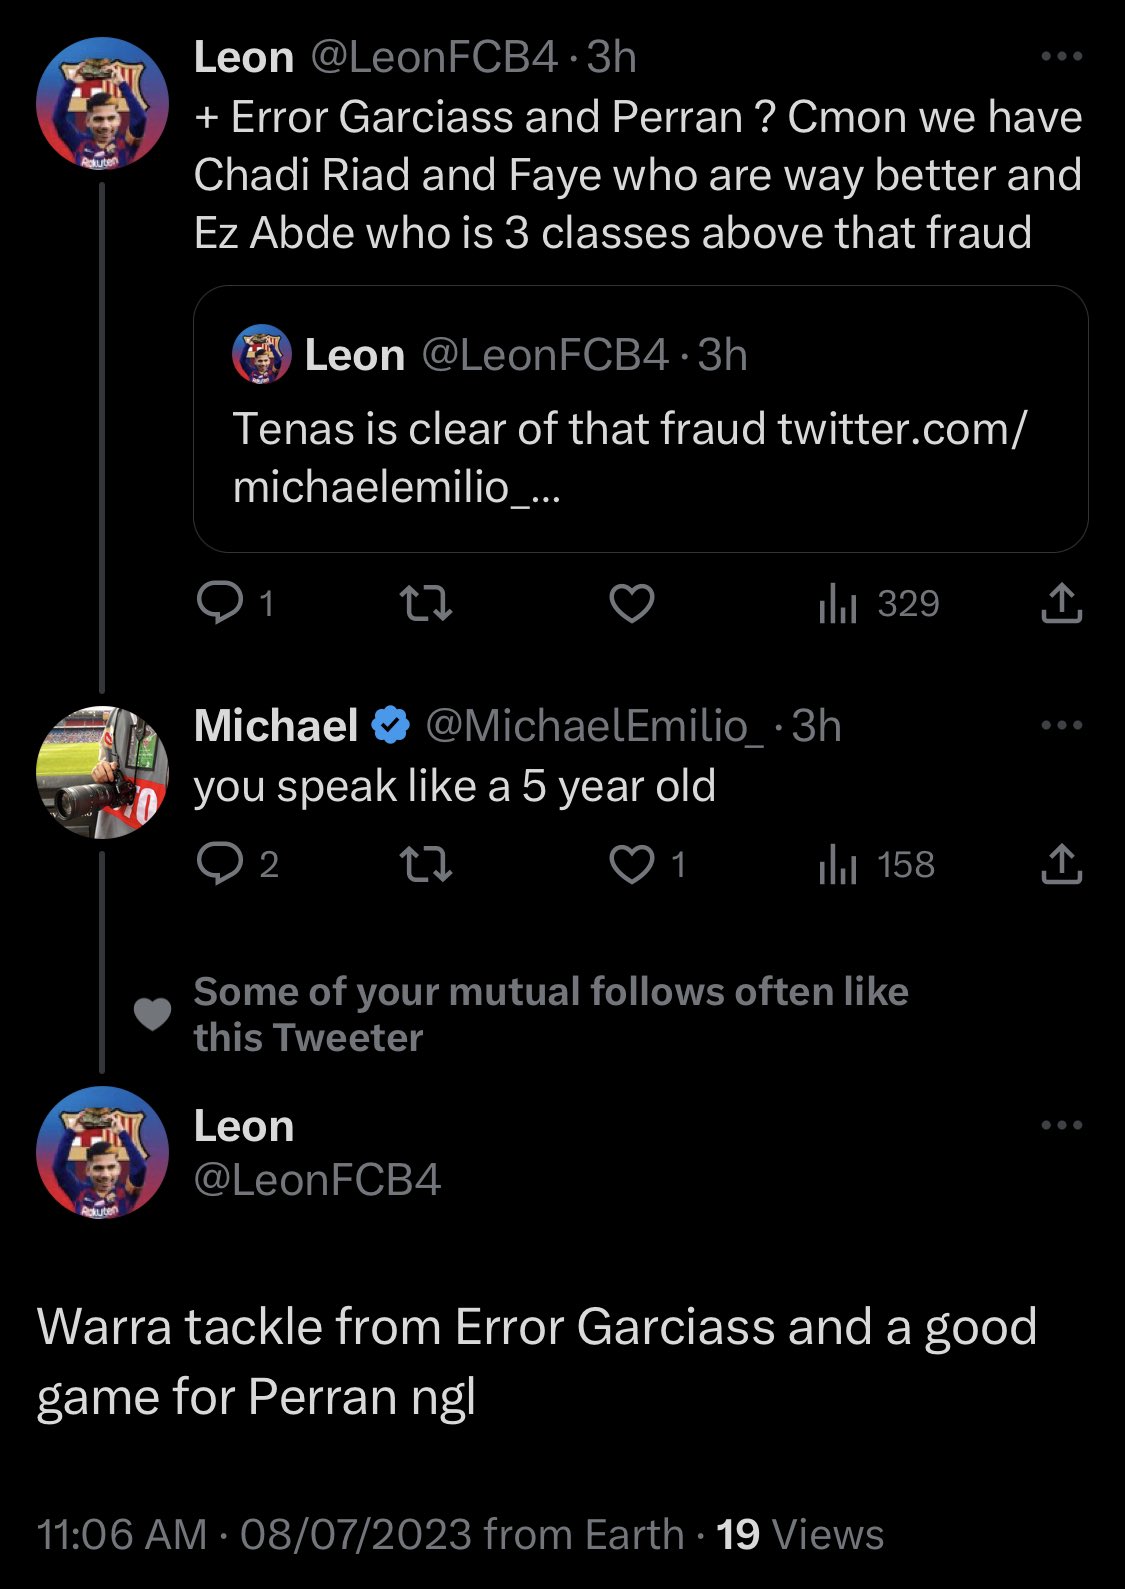
Task: View analytics showing 329 views
Action: point(879,603)
